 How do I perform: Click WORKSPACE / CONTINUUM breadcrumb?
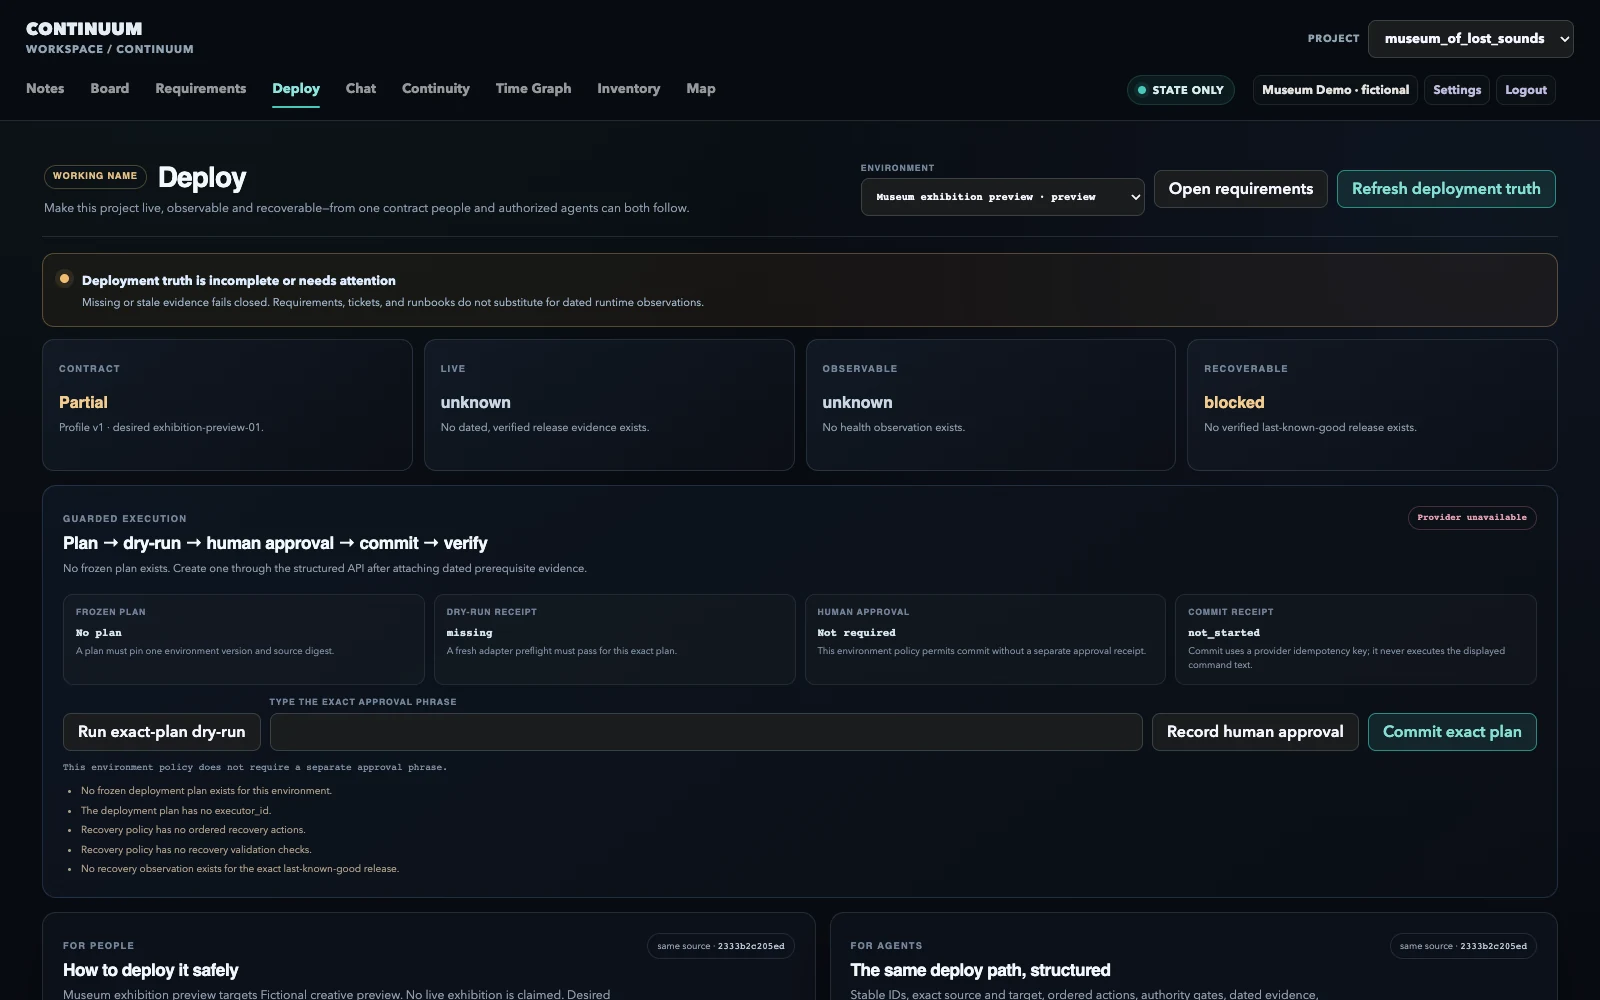(110, 49)
